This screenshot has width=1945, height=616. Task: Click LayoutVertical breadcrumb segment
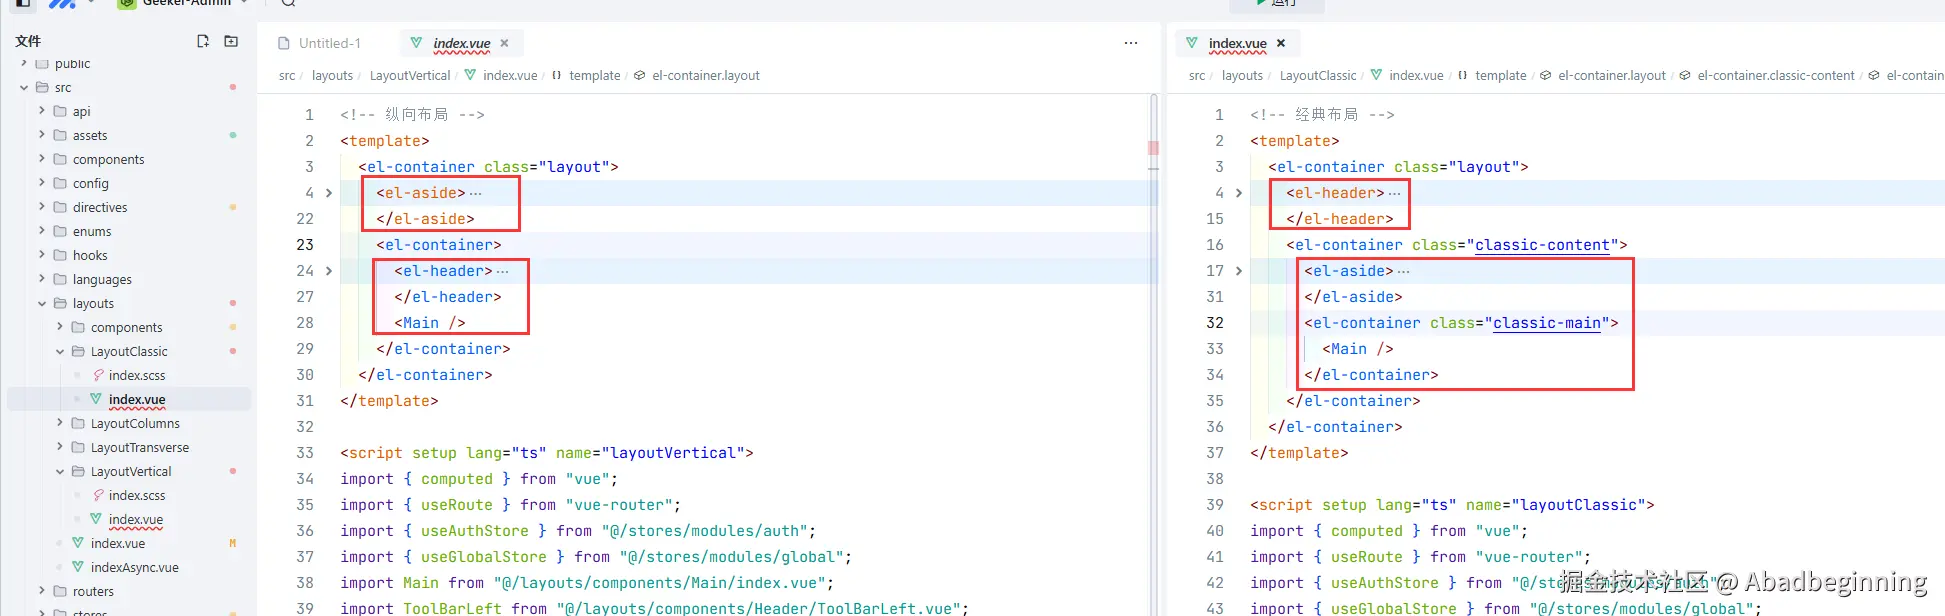click(x=410, y=75)
